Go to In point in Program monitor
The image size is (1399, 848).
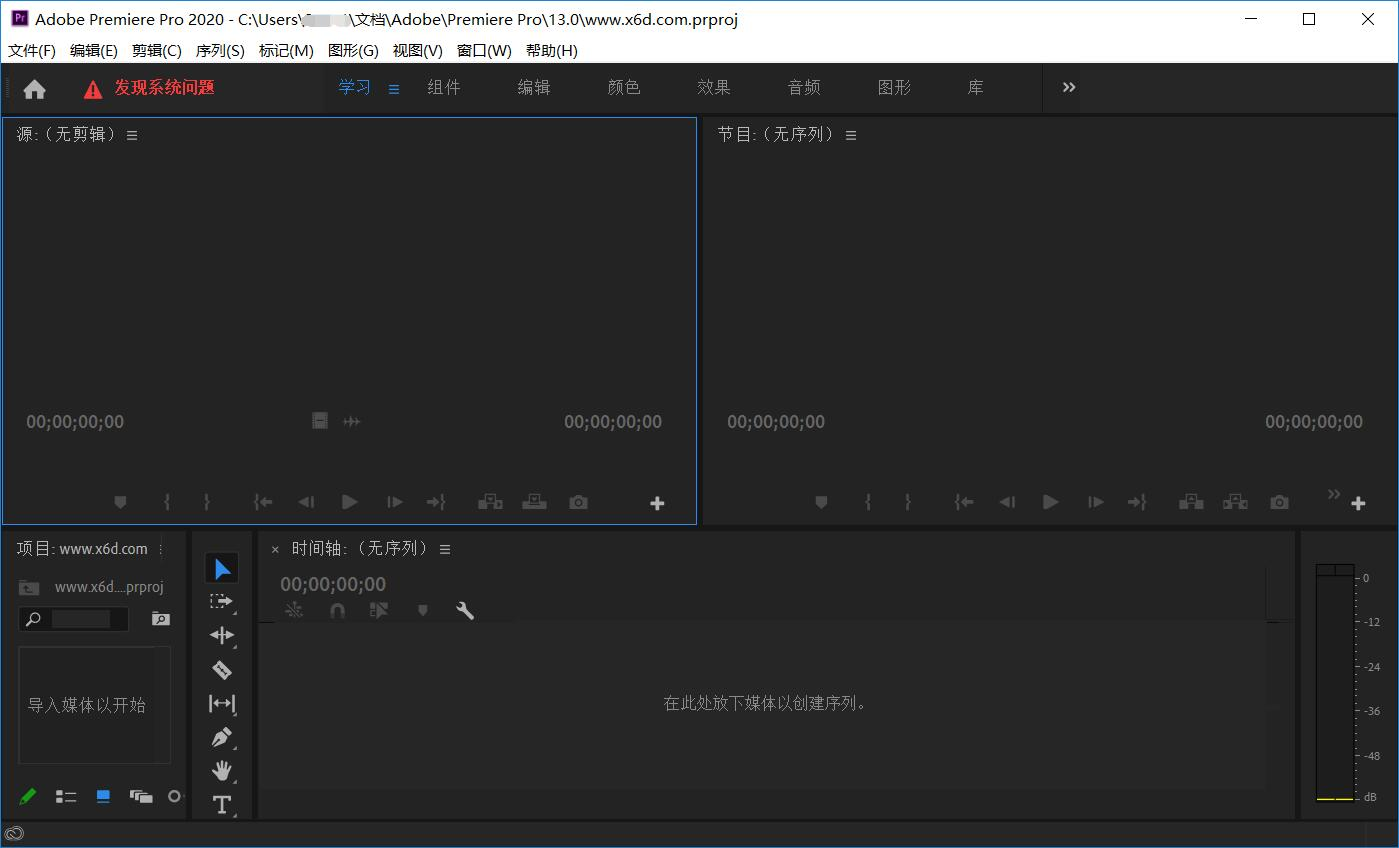click(x=964, y=502)
